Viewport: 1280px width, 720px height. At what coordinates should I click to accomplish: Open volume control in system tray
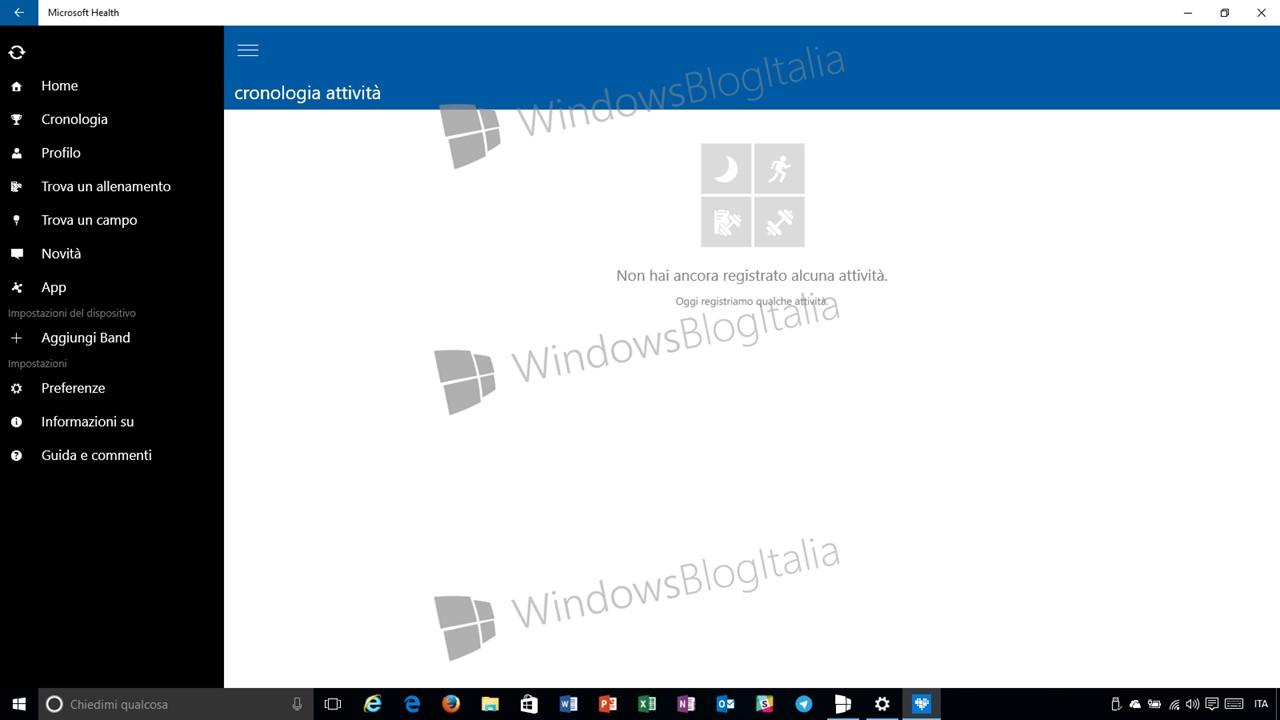tap(1192, 704)
